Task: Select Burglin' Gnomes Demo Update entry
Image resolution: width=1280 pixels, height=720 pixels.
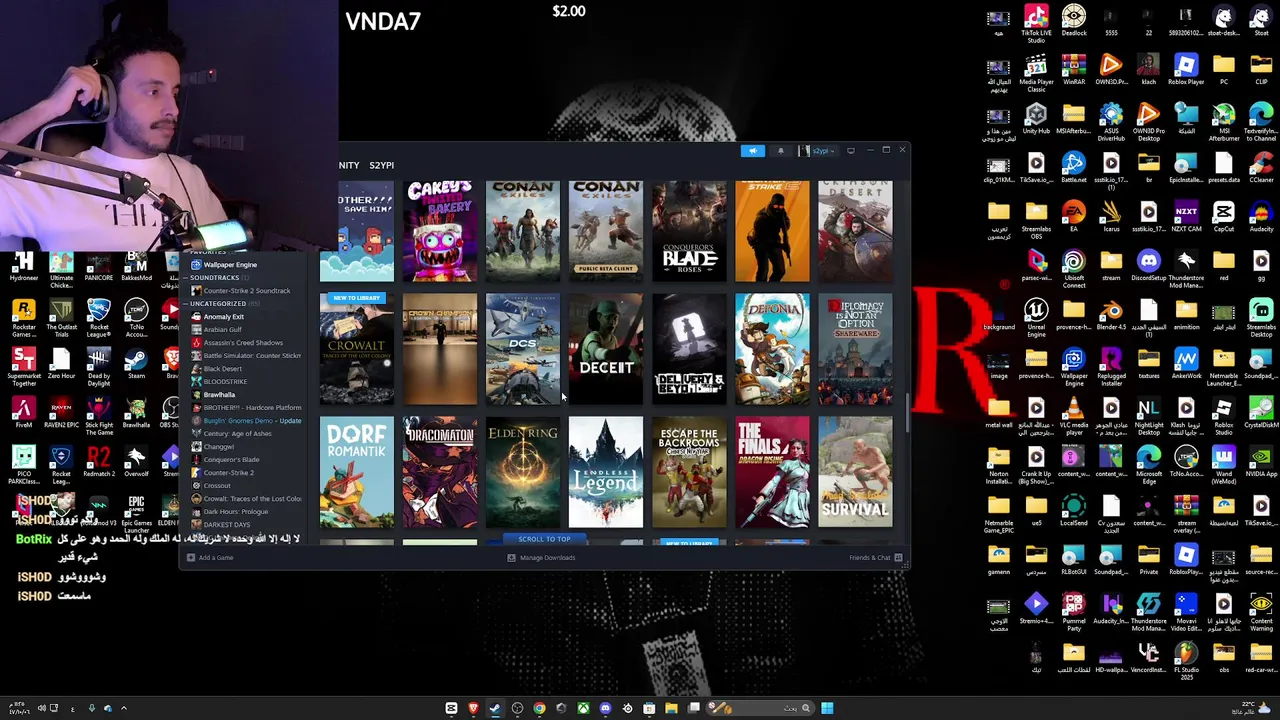Action: [246, 421]
